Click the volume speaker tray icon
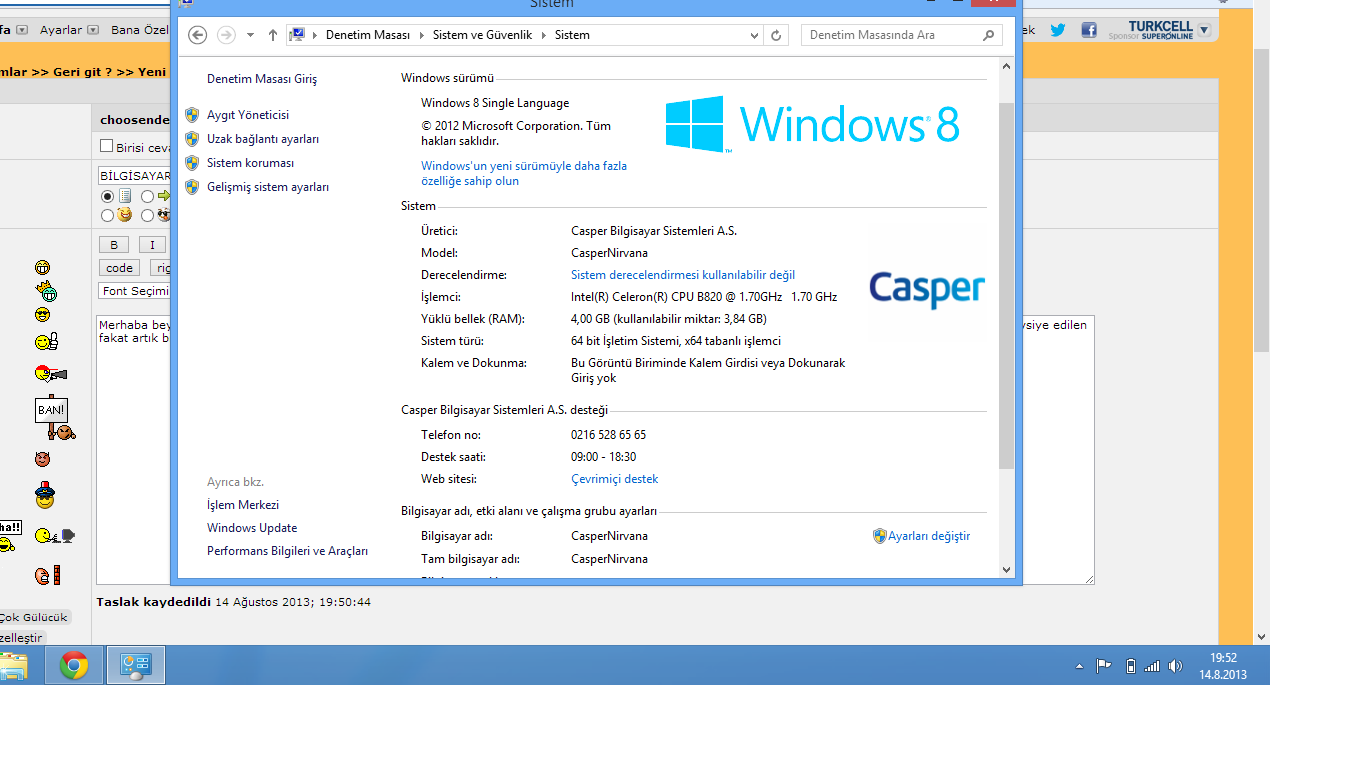 click(1175, 666)
